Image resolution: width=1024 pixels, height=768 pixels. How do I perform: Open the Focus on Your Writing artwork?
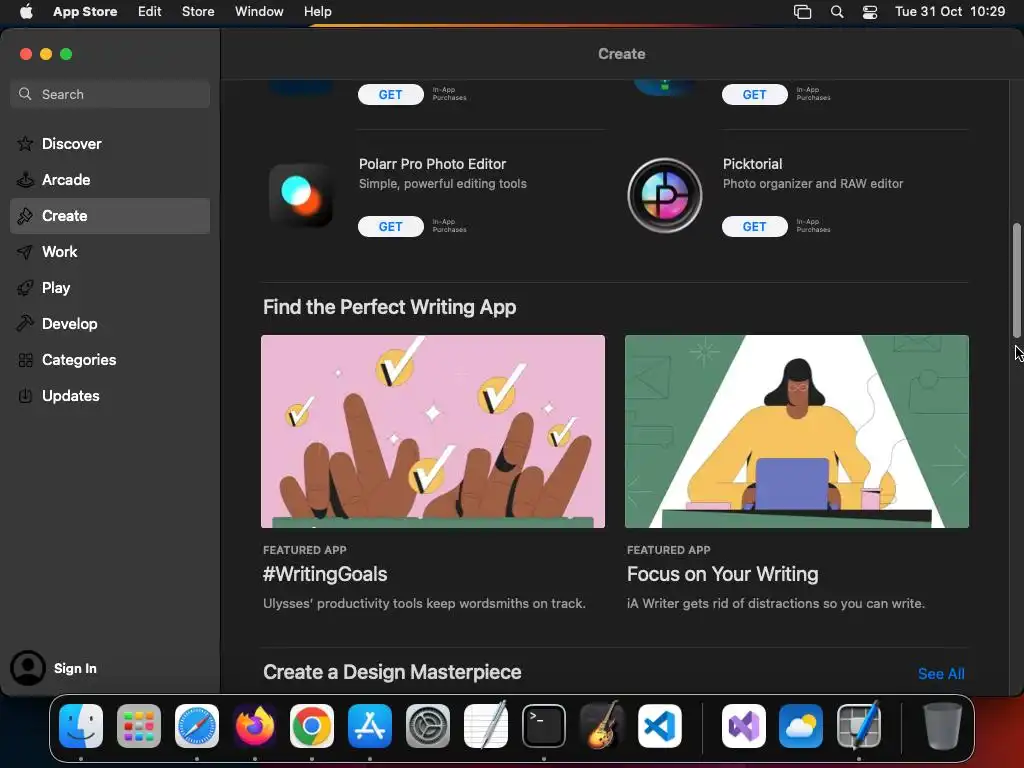797,431
